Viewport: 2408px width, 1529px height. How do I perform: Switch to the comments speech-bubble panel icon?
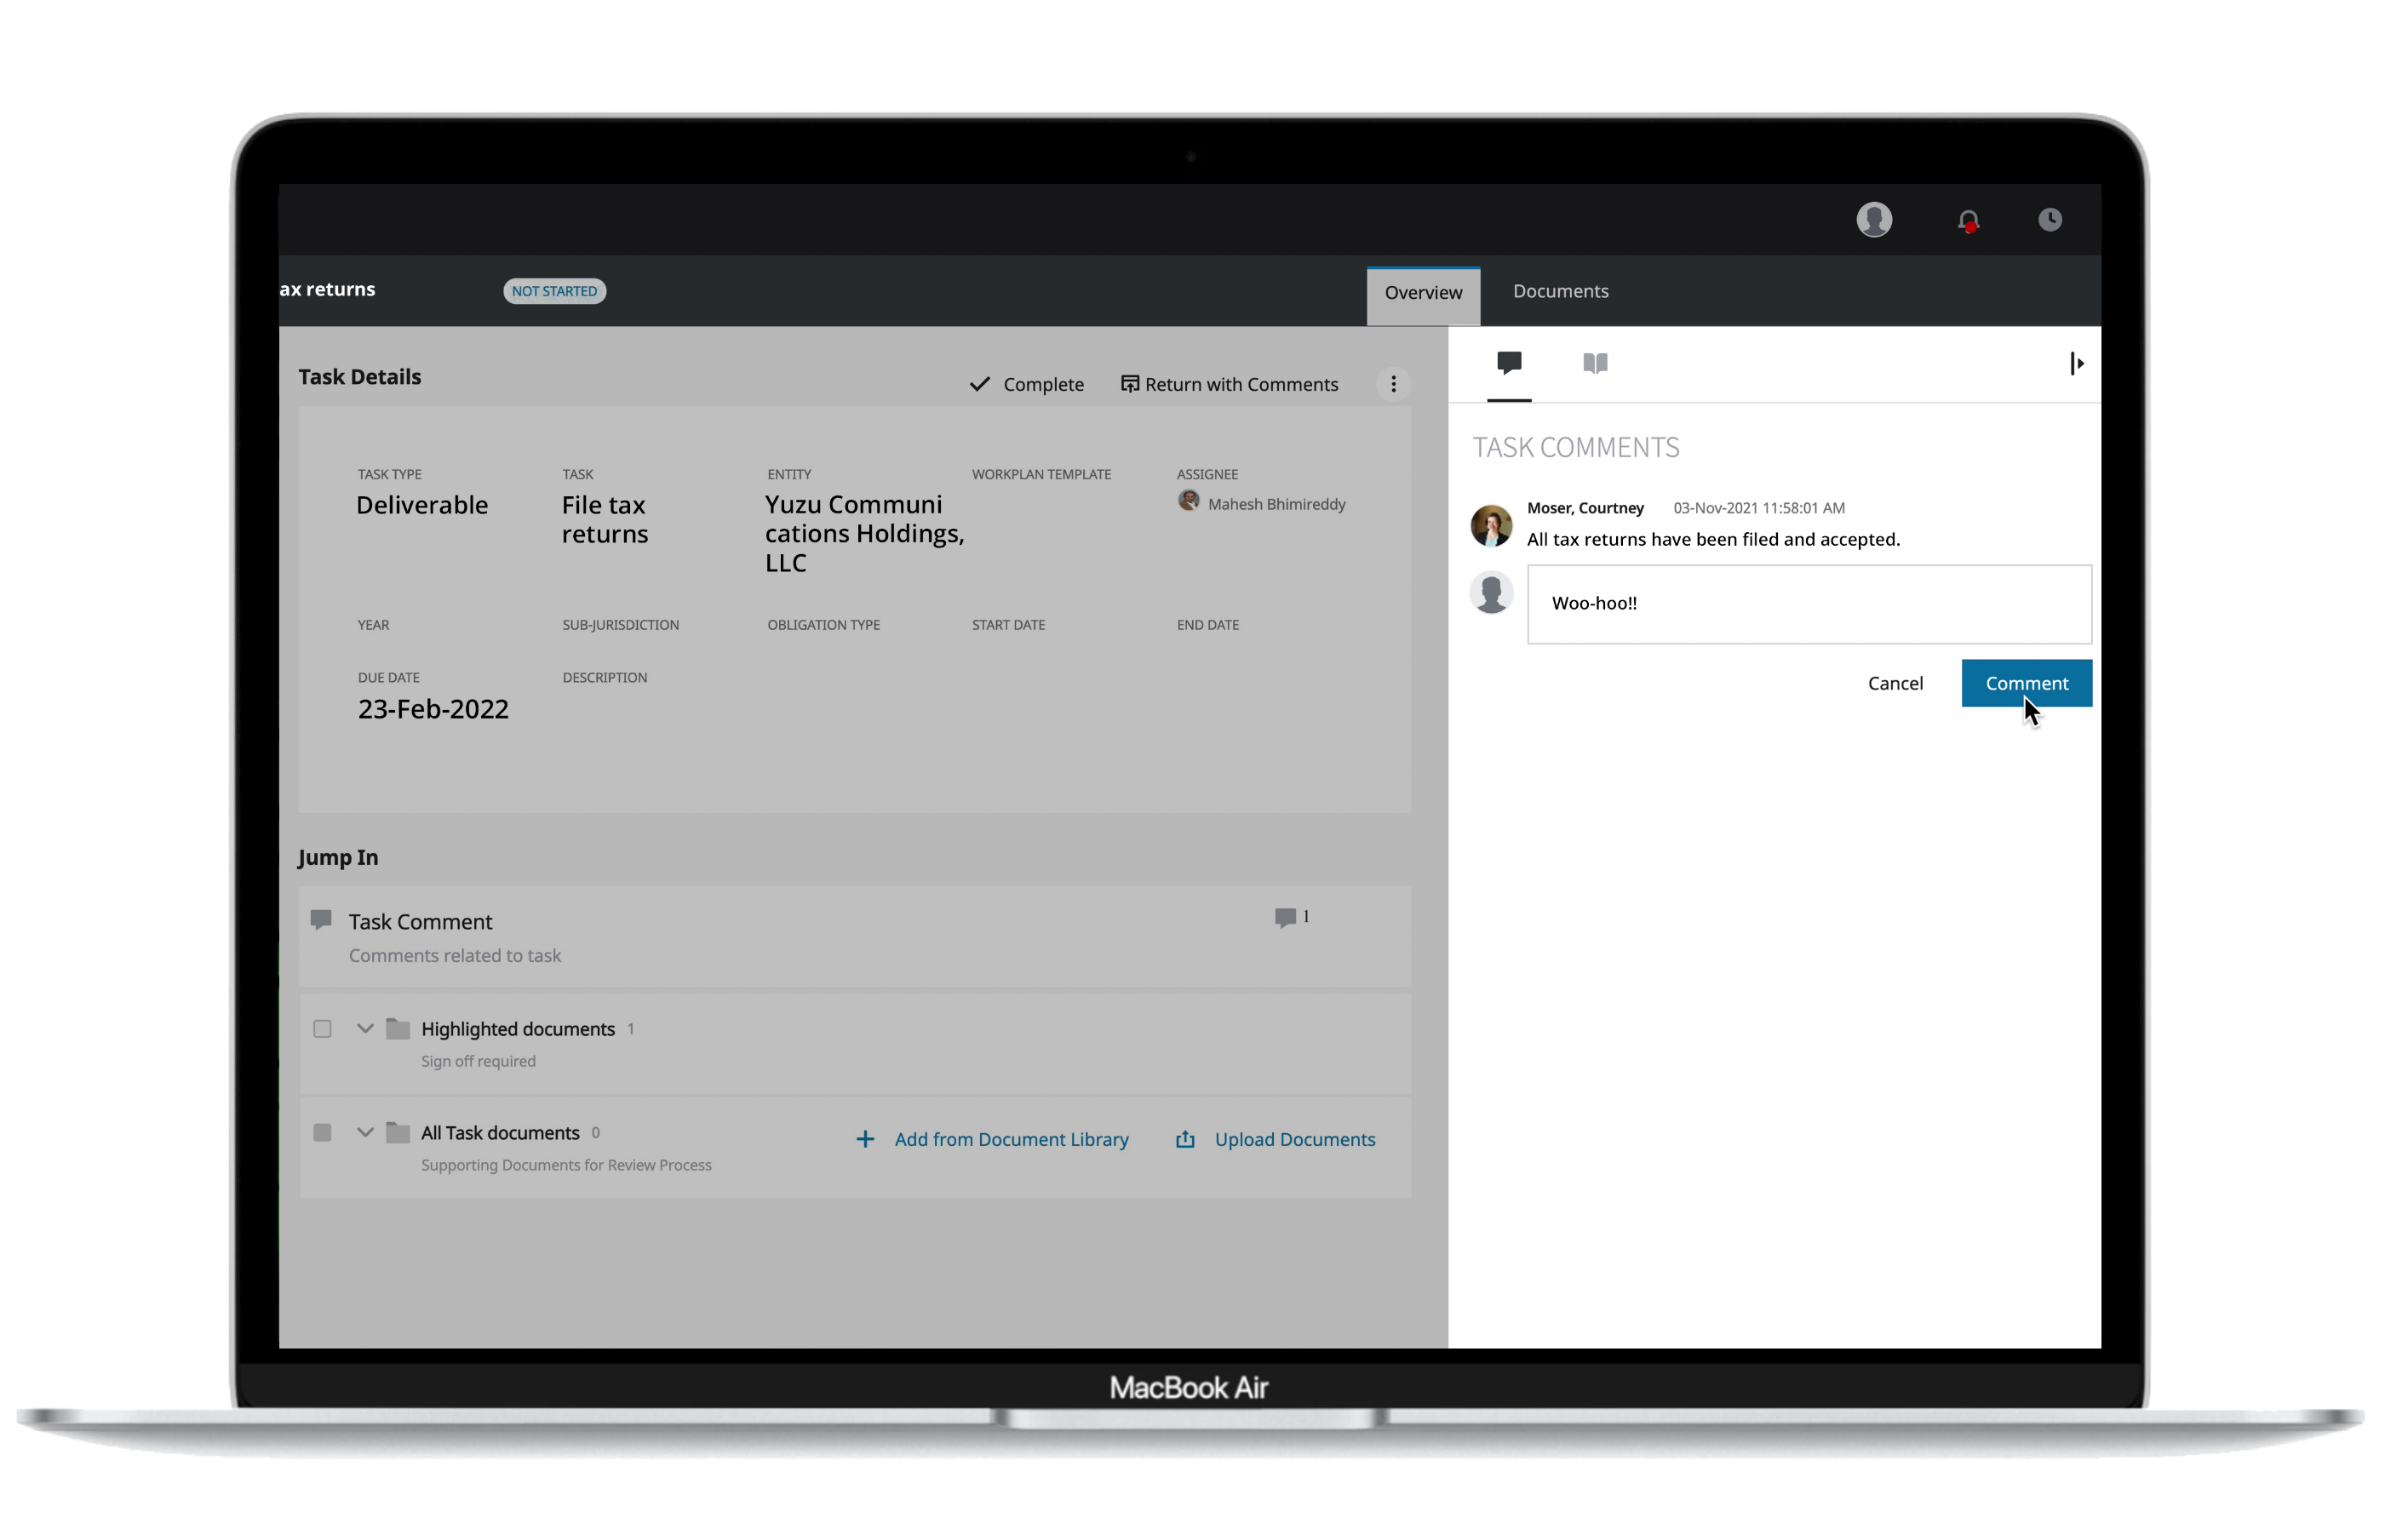click(1508, 363)
